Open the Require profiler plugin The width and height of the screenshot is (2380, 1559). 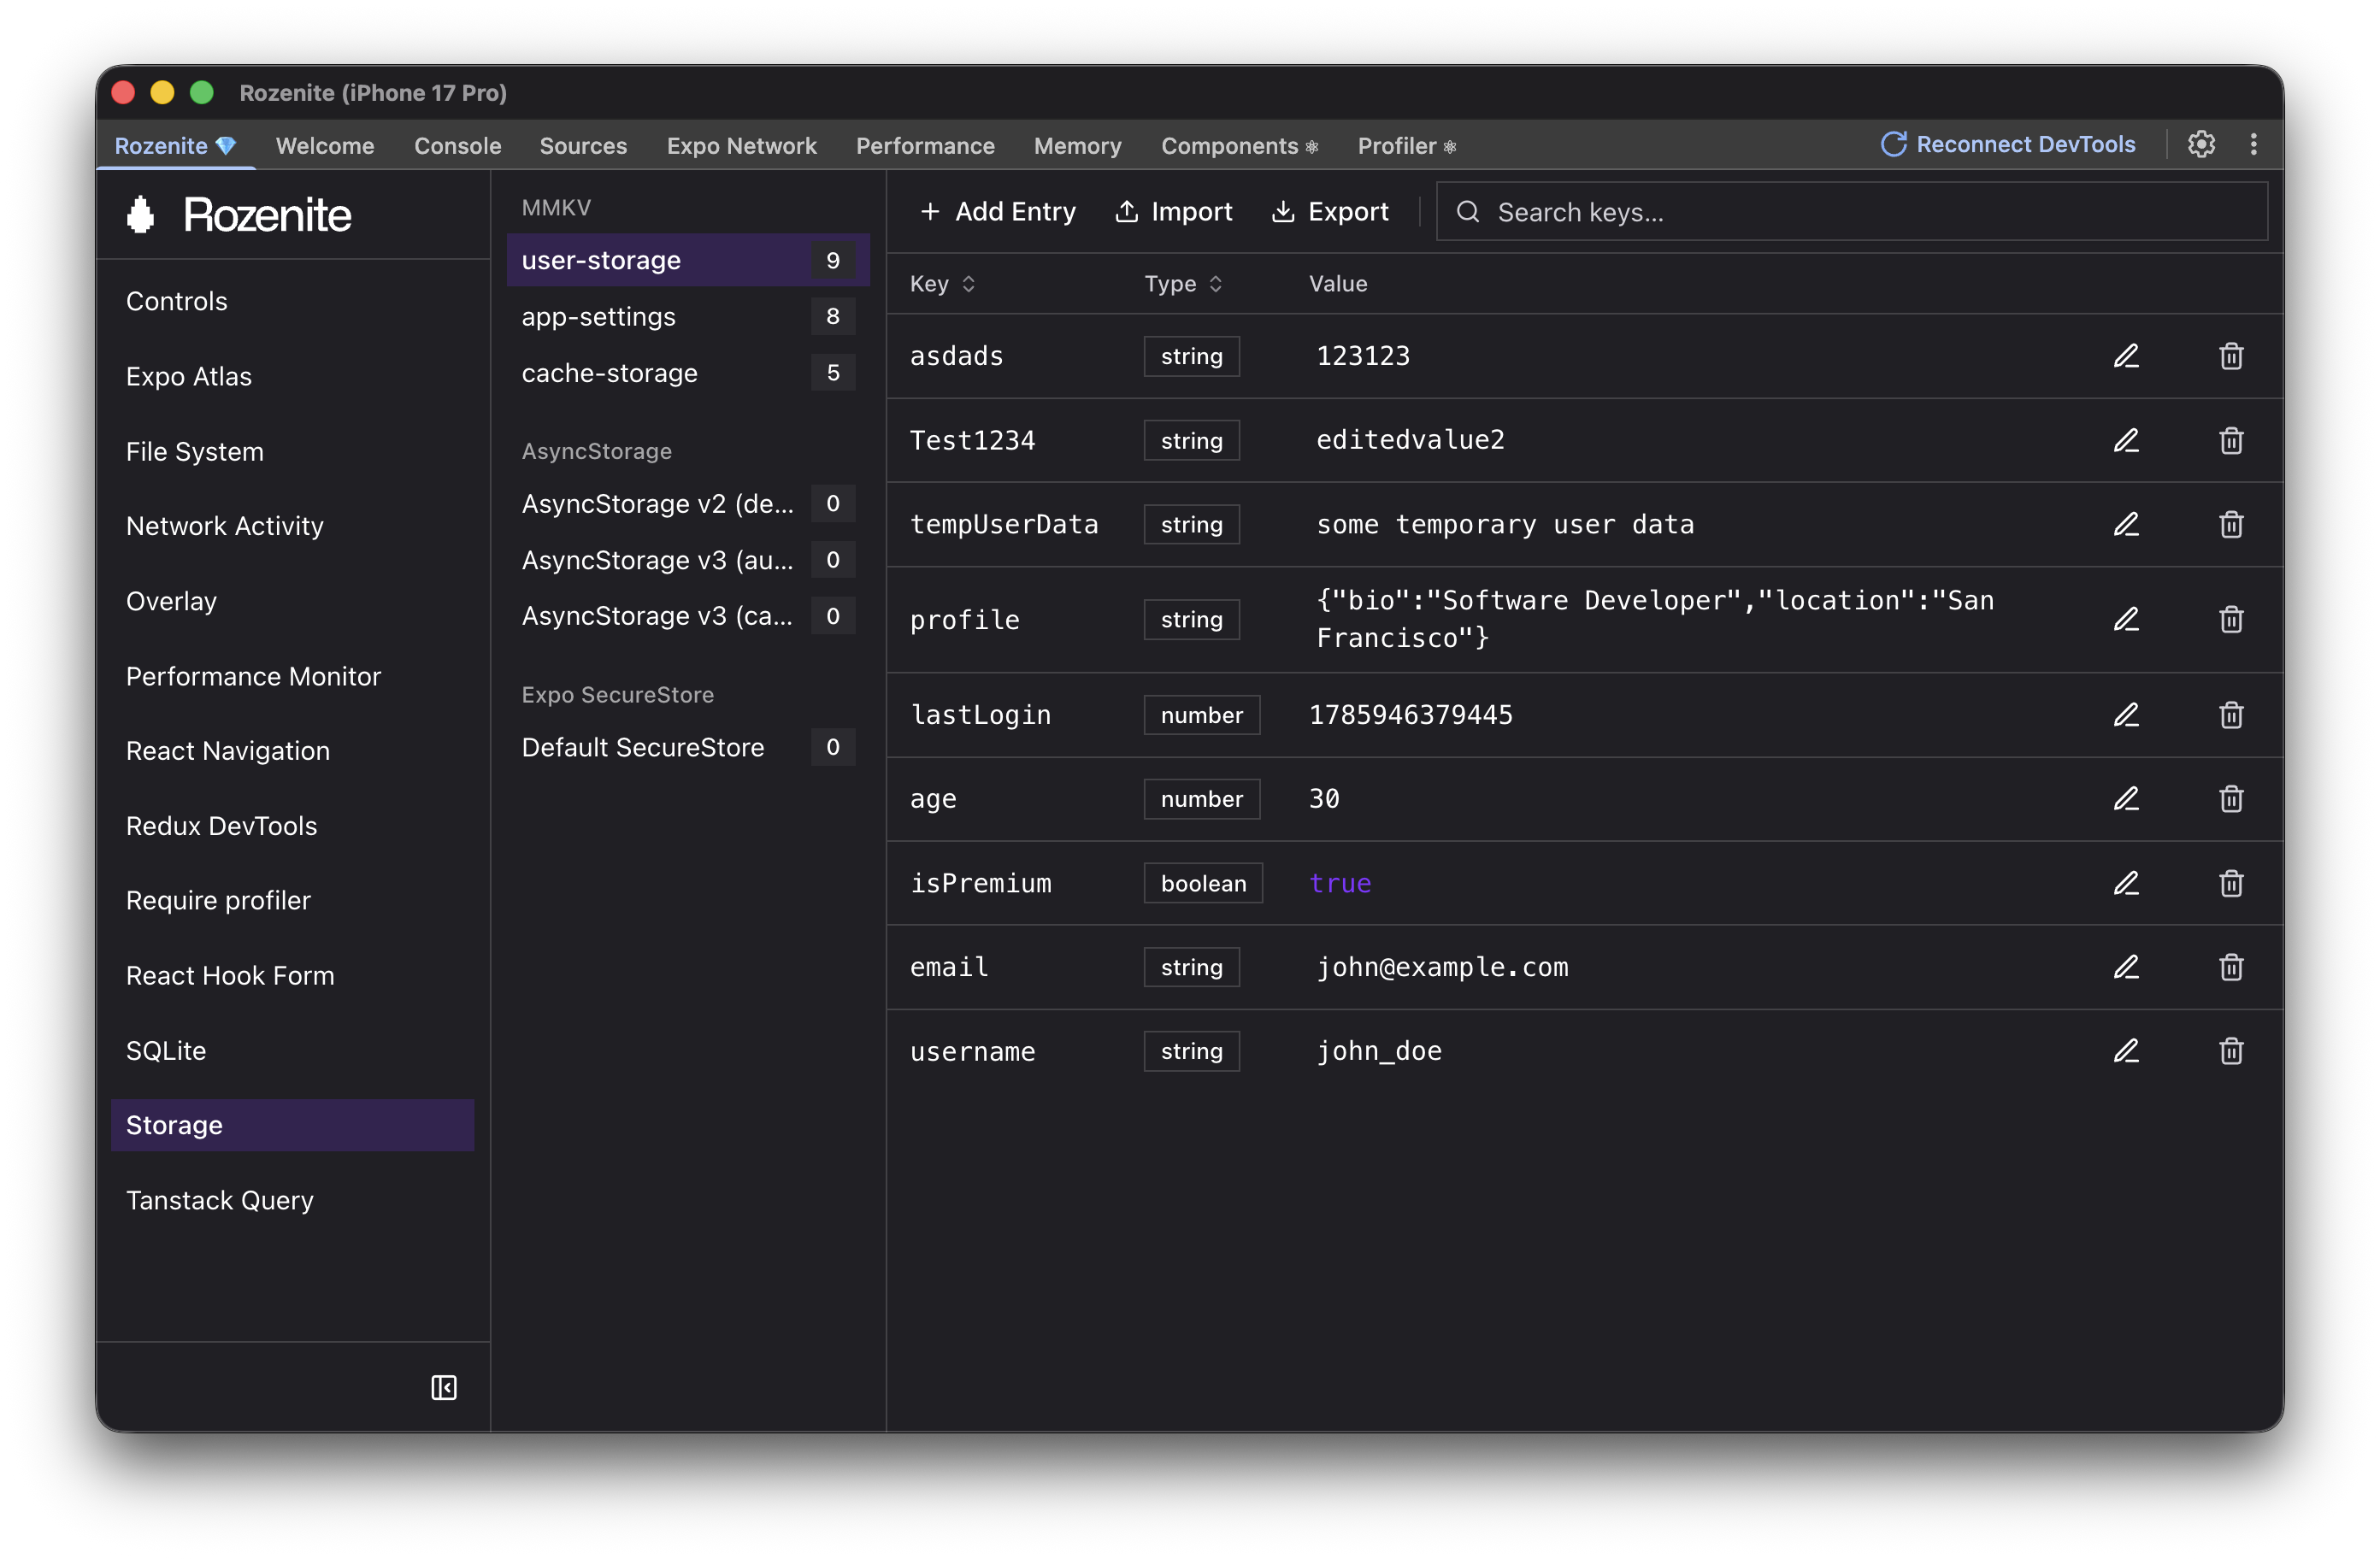tap(292, 901)
